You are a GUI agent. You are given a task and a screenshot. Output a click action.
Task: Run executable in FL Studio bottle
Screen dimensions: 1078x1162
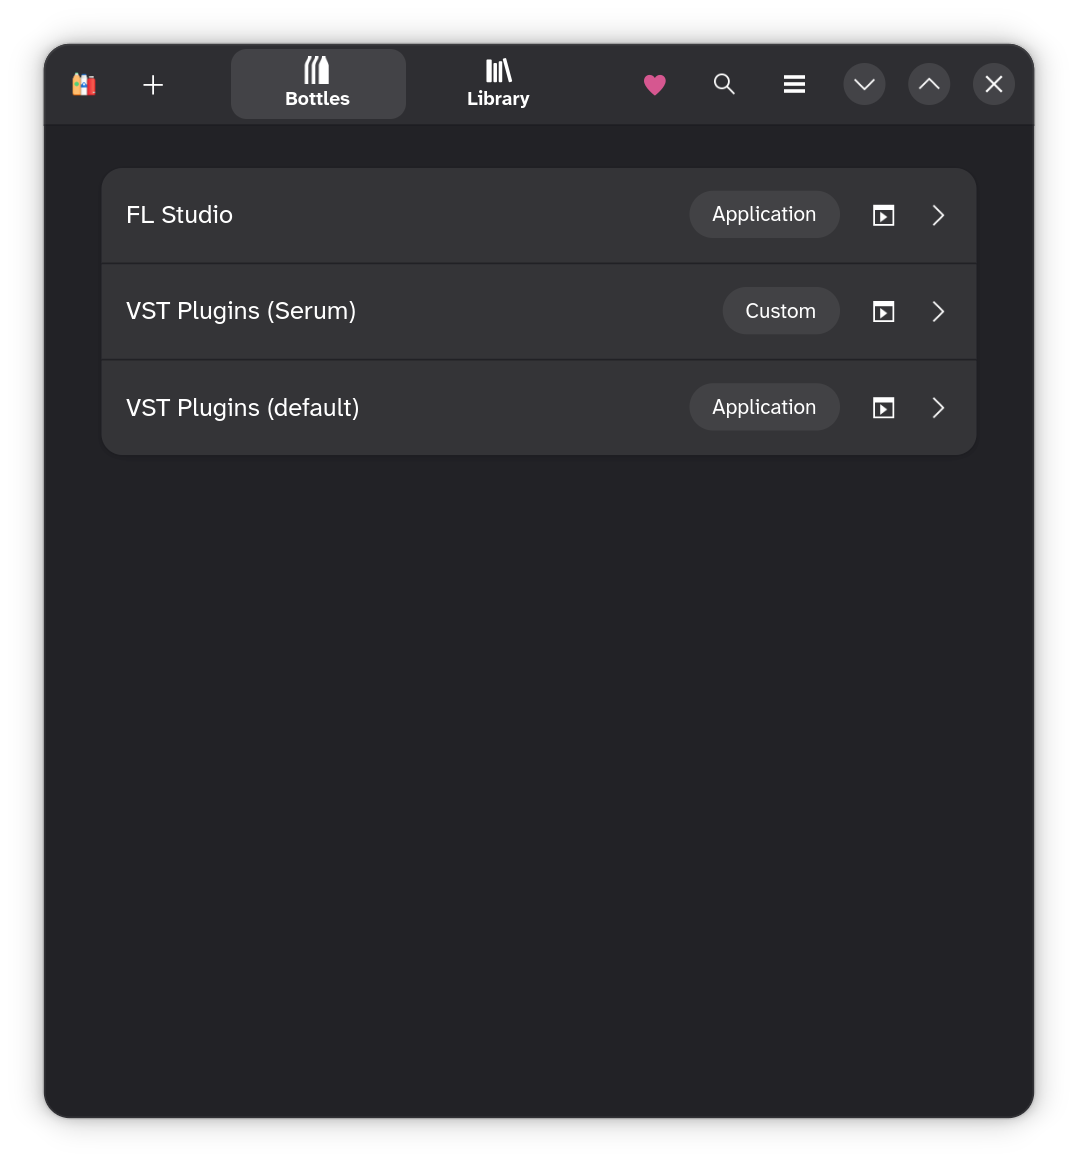[883, 215]
